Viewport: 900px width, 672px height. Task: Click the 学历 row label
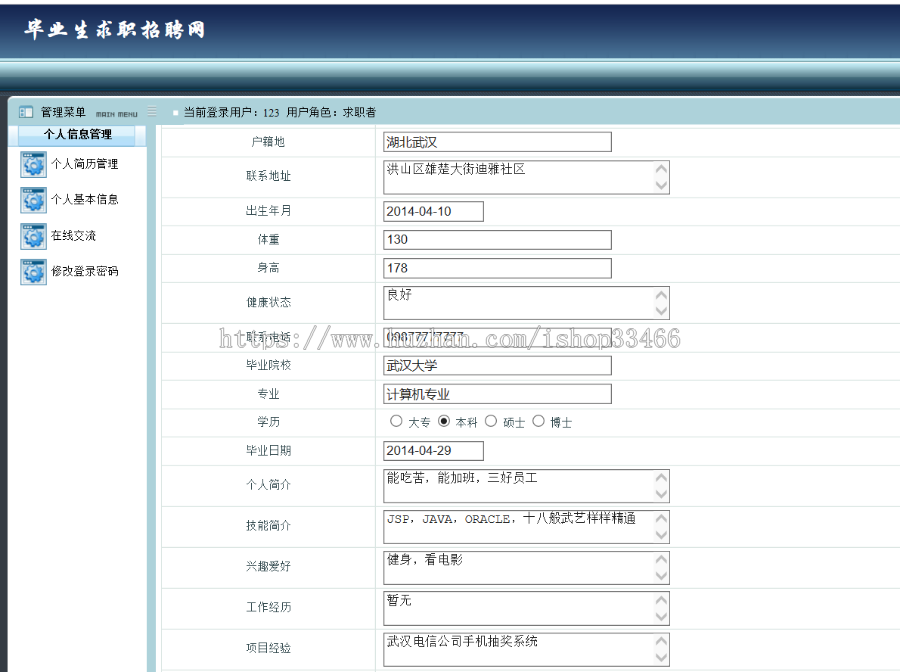268,422
